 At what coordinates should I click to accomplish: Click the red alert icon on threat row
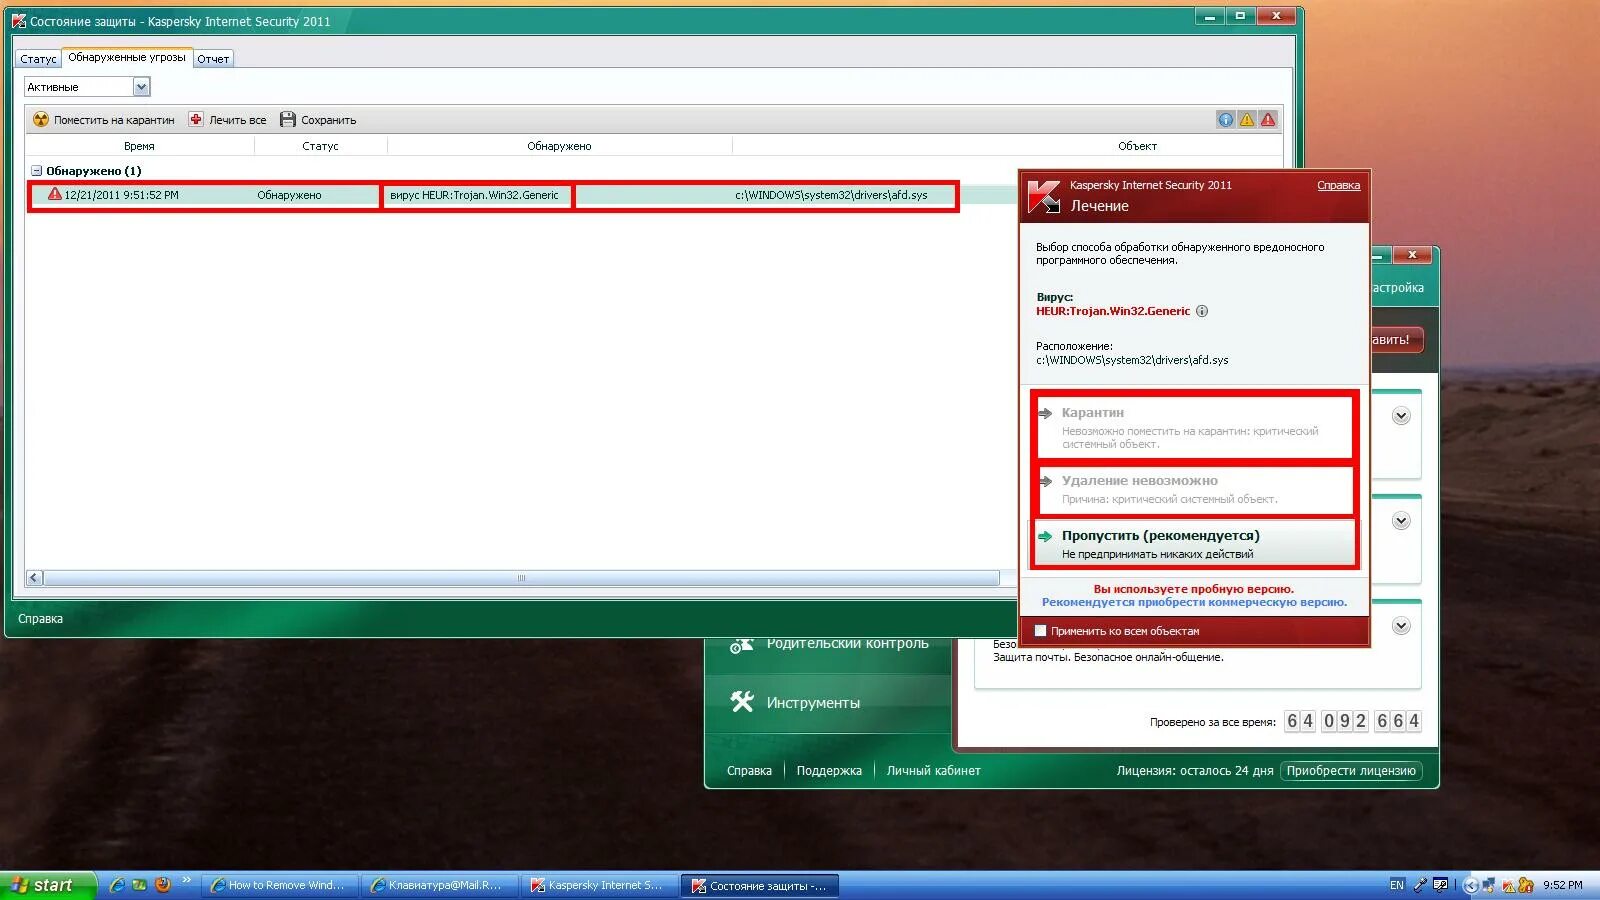pos(55,194)
